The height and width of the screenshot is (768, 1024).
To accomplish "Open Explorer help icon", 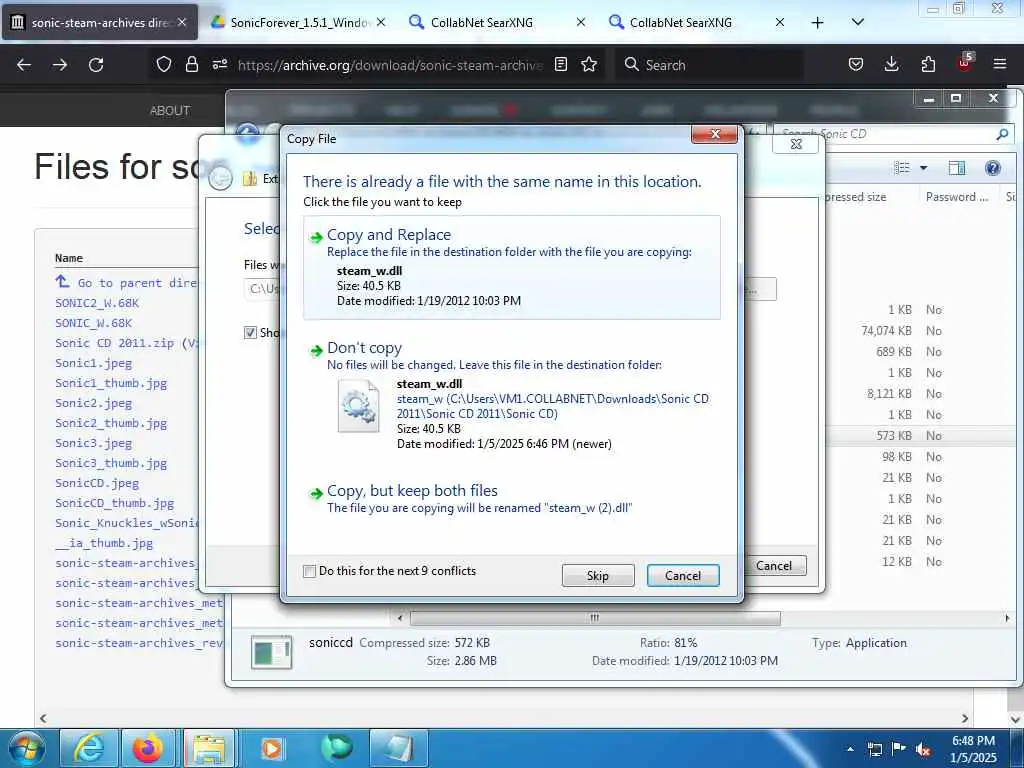I will coord(993,168).
